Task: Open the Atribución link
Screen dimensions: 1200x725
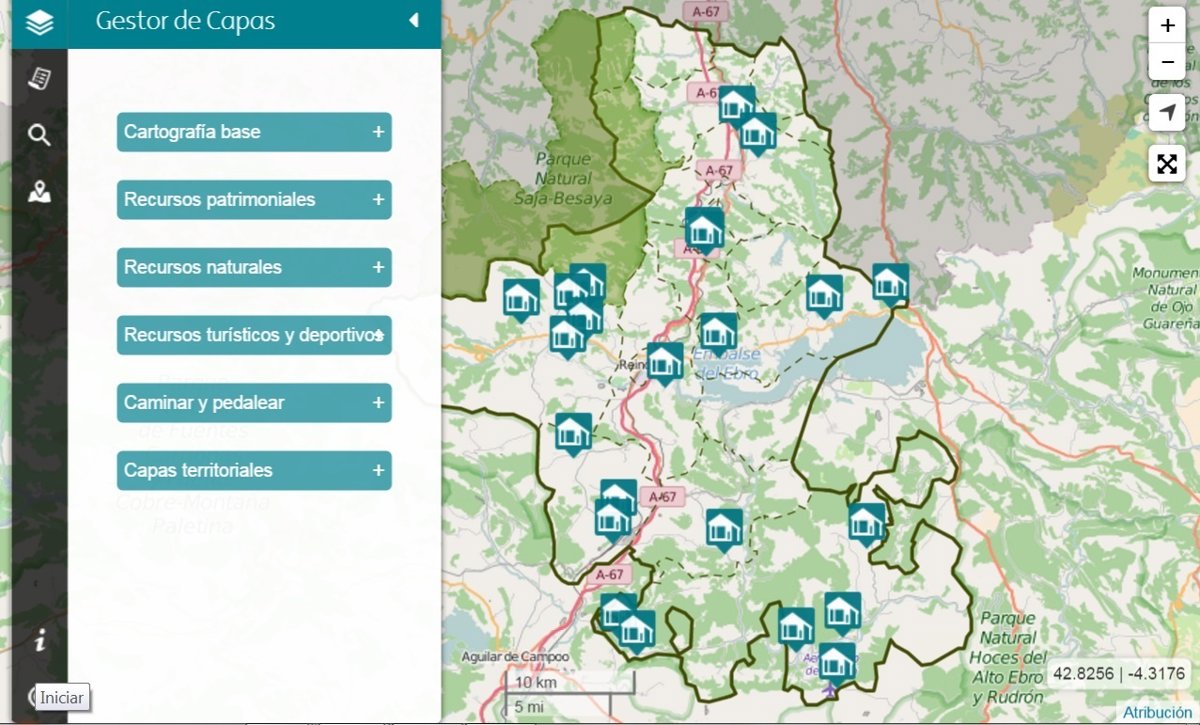Action: coord(1157,713)
